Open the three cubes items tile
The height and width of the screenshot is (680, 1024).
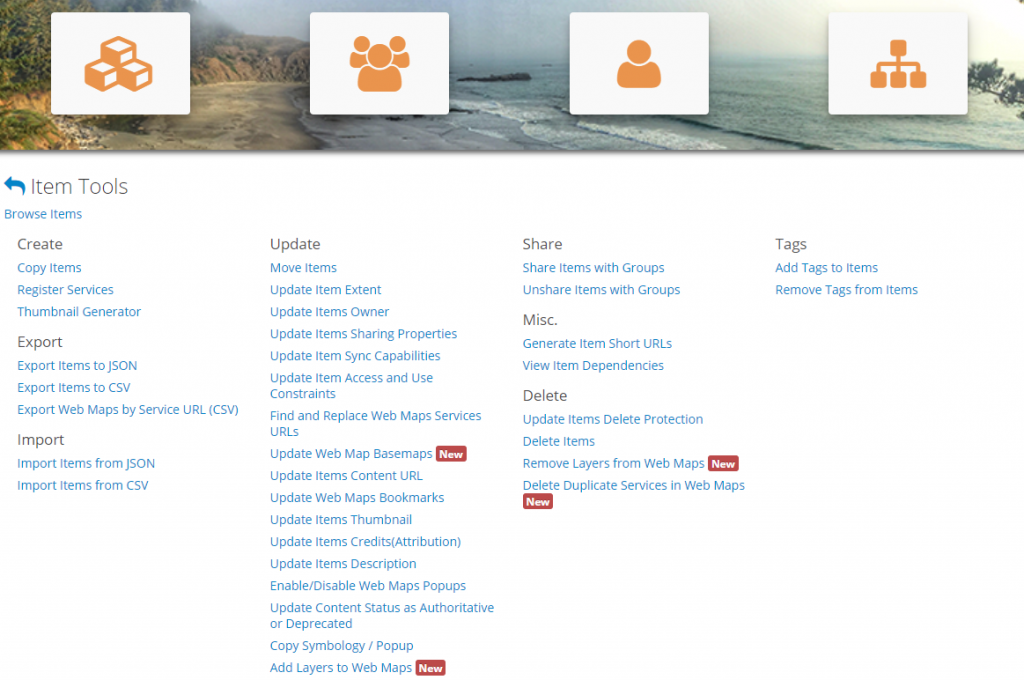[x=120, y=63]
